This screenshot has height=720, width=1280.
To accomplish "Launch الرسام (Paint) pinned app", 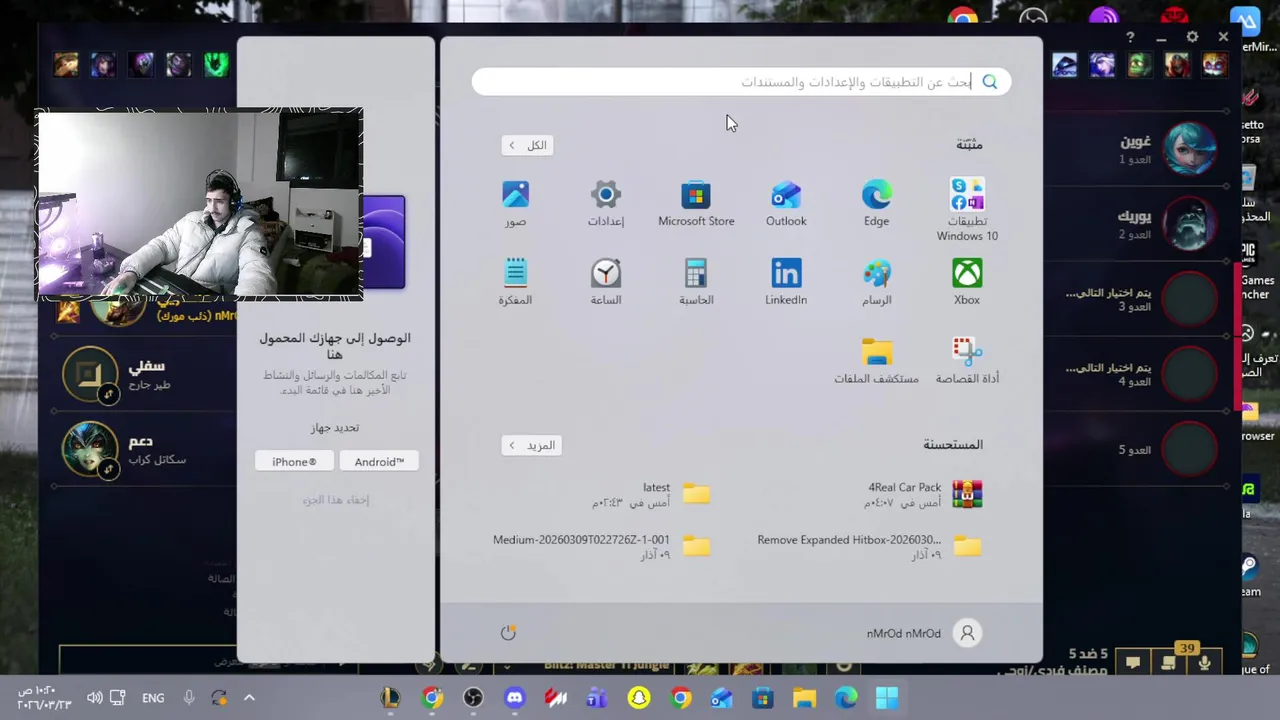I will pyautogui.click(x=876, y=282).
